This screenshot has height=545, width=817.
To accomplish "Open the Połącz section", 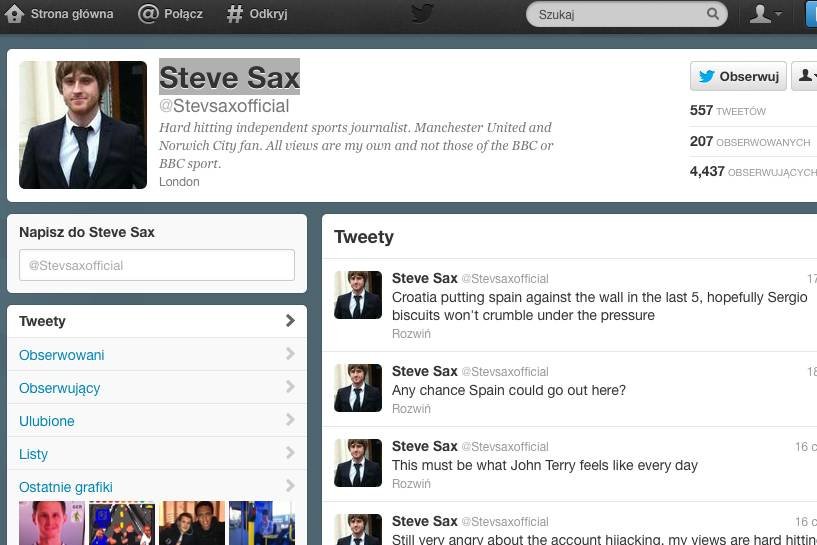I will pos(183,14).
